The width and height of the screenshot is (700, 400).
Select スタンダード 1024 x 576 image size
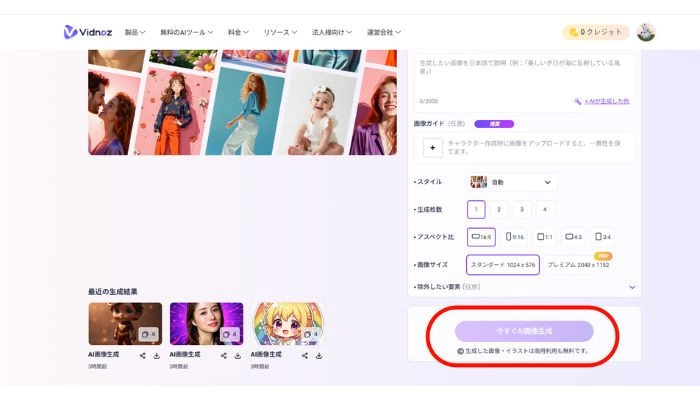(x=503, y=265)
